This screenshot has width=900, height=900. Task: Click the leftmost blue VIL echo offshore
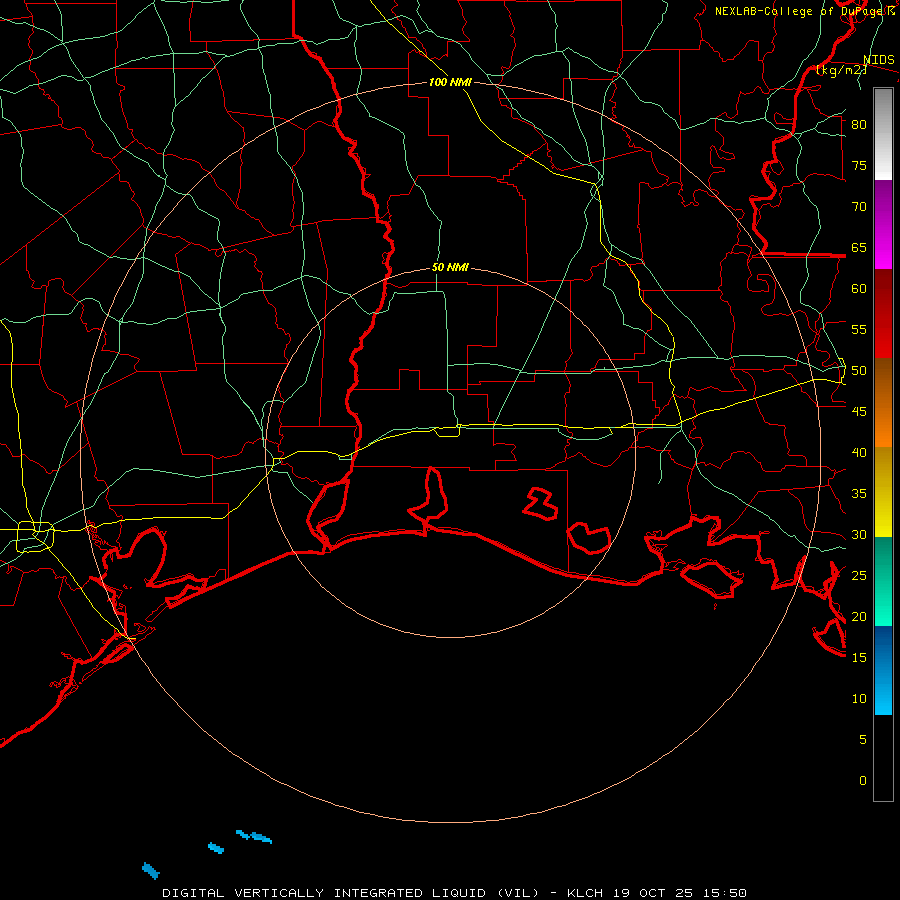point(150,871)
